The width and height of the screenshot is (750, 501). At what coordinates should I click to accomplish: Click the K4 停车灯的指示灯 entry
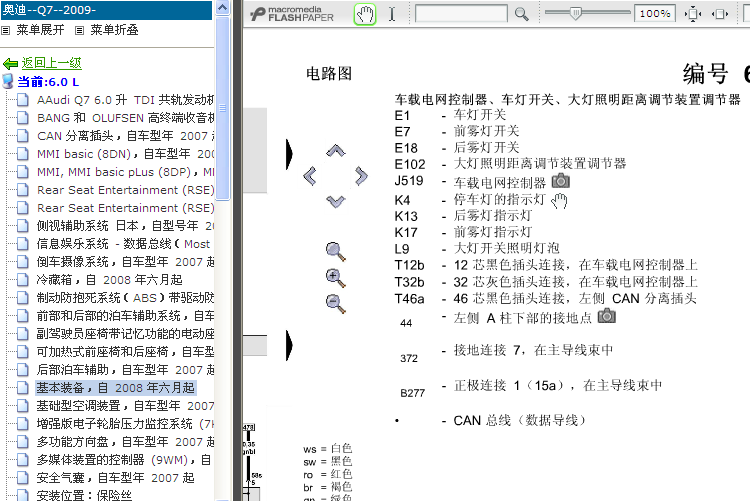pos(470,200)
